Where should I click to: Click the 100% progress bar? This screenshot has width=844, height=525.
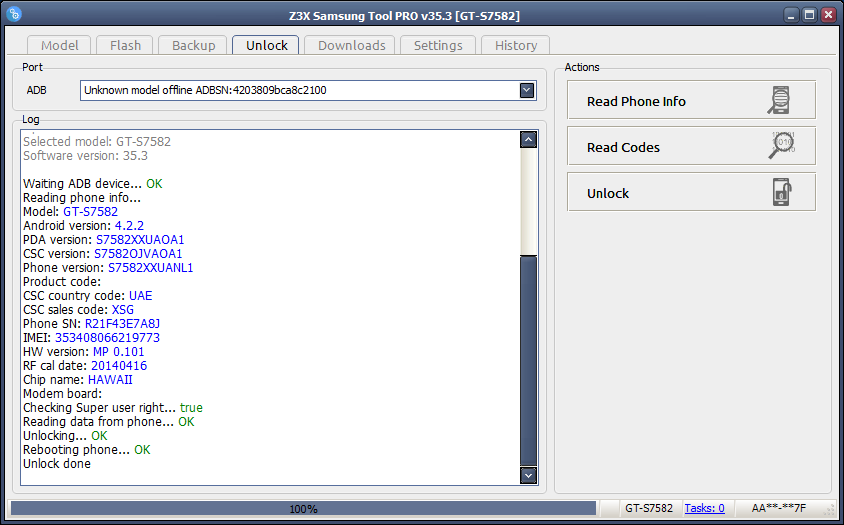pyautogui.click(x=303, y=508)
